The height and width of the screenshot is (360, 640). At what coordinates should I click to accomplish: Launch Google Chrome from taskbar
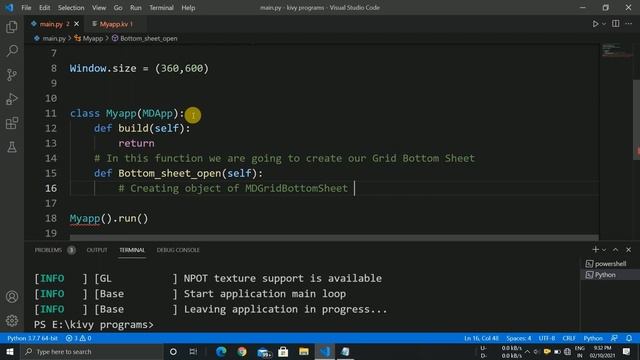click(x=242, y=351)
